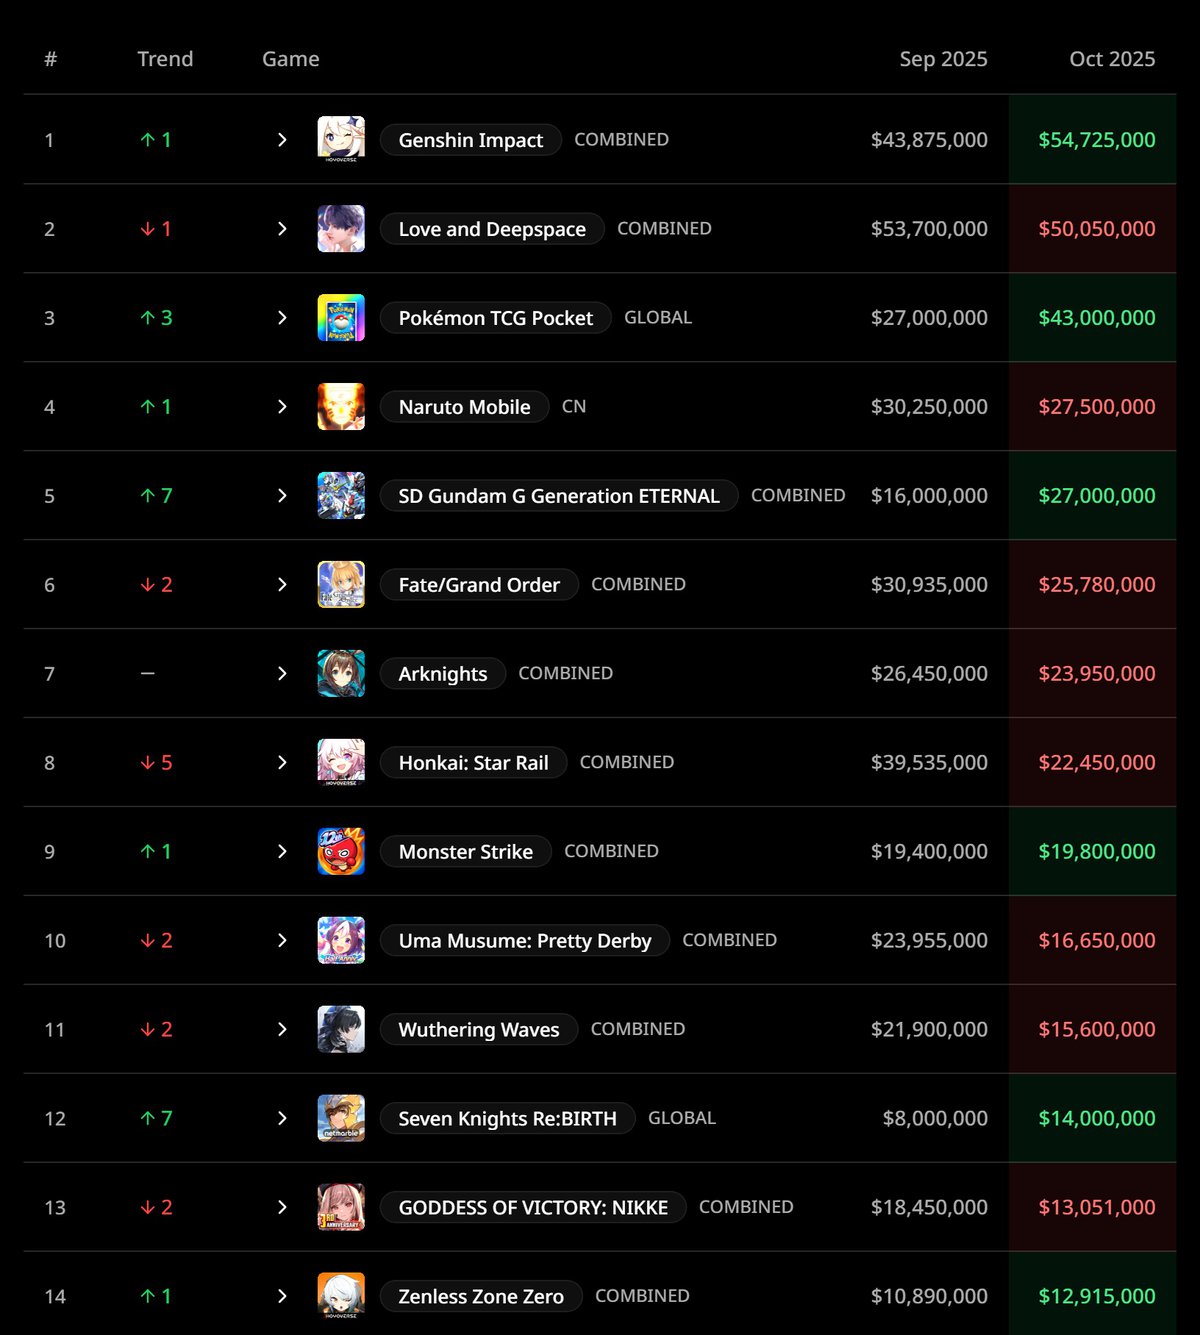Expand the SD Gundam G Generation ETERNAL row
This screenshot has height=1335, width=1200.
tap(282, 496)
